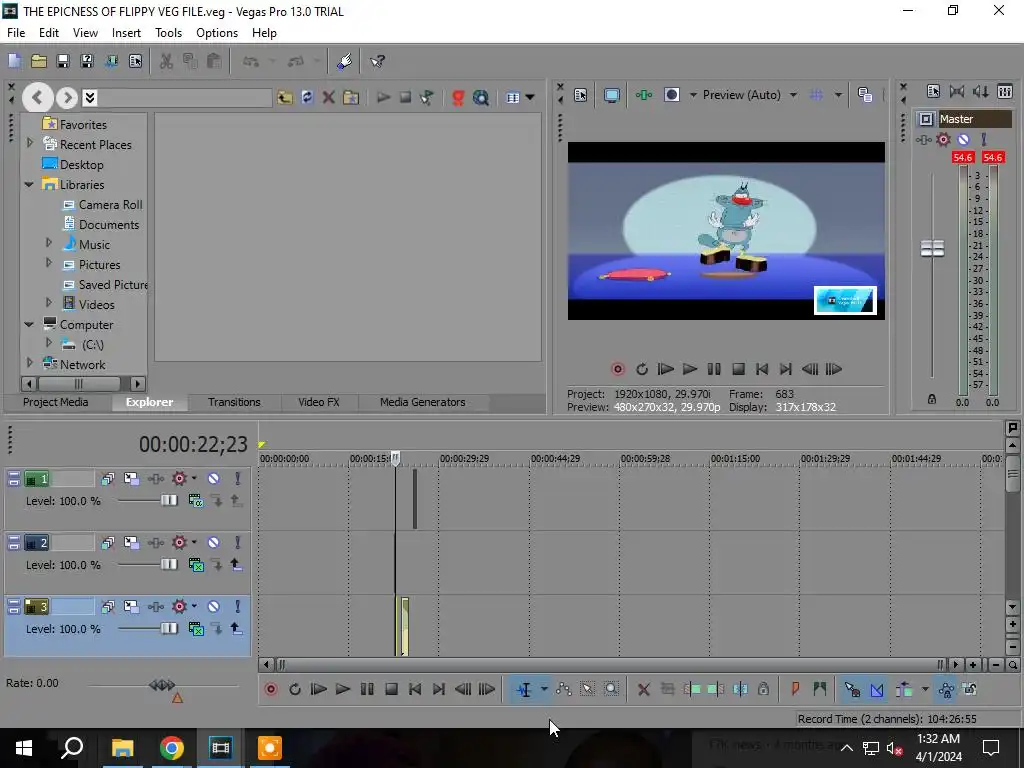Save the project with the floppy disk icon
The width and height of the screenshot is (1024, 768).
coord(63,61)
